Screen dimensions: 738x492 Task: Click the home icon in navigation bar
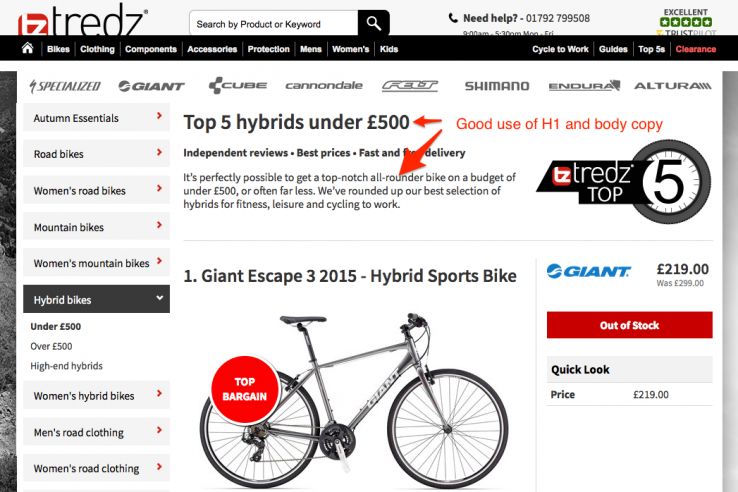(x=27, y=48)
